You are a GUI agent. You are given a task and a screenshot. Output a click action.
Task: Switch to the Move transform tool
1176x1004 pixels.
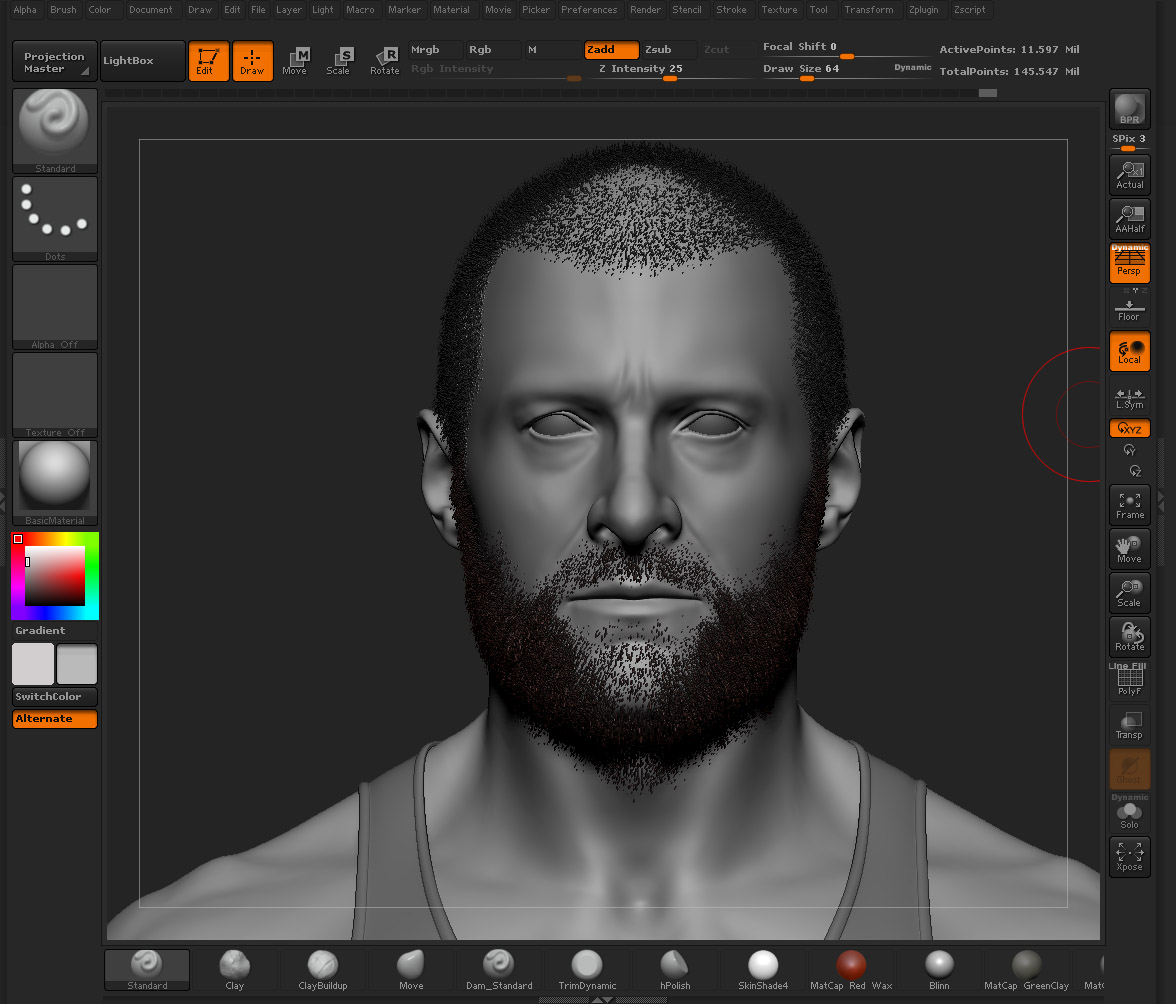(x=296, y=61)
